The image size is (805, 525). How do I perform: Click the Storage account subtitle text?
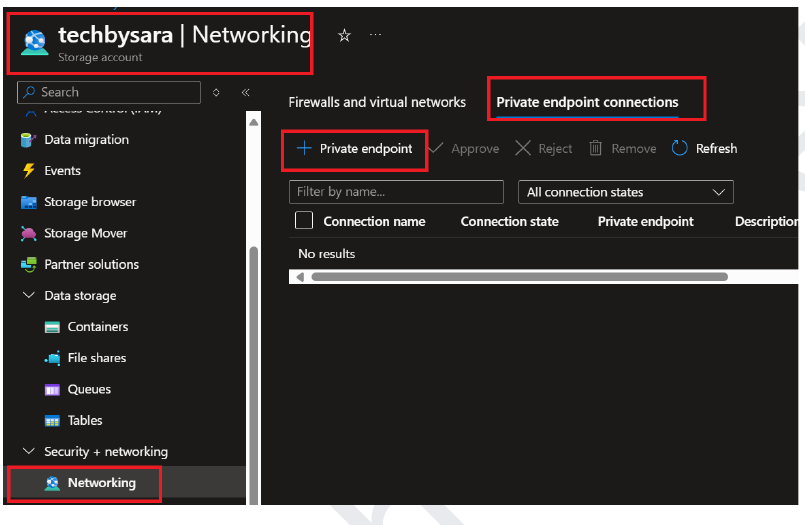100,57
